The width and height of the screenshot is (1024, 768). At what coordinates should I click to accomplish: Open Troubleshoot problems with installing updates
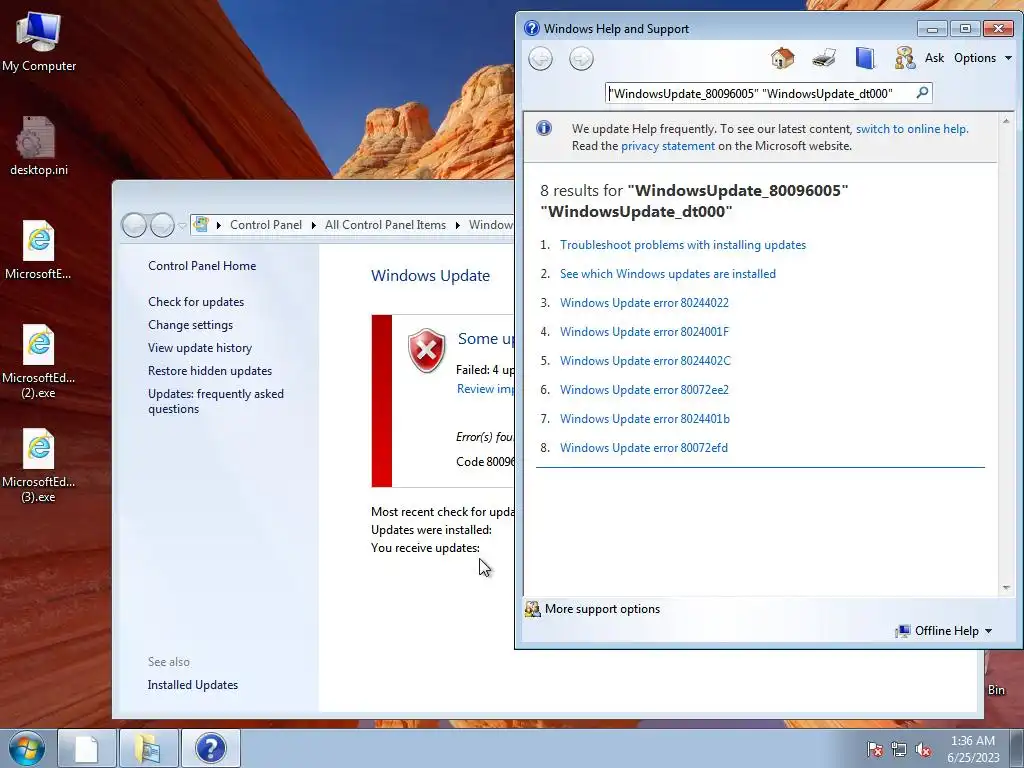(x=682, y=245)
